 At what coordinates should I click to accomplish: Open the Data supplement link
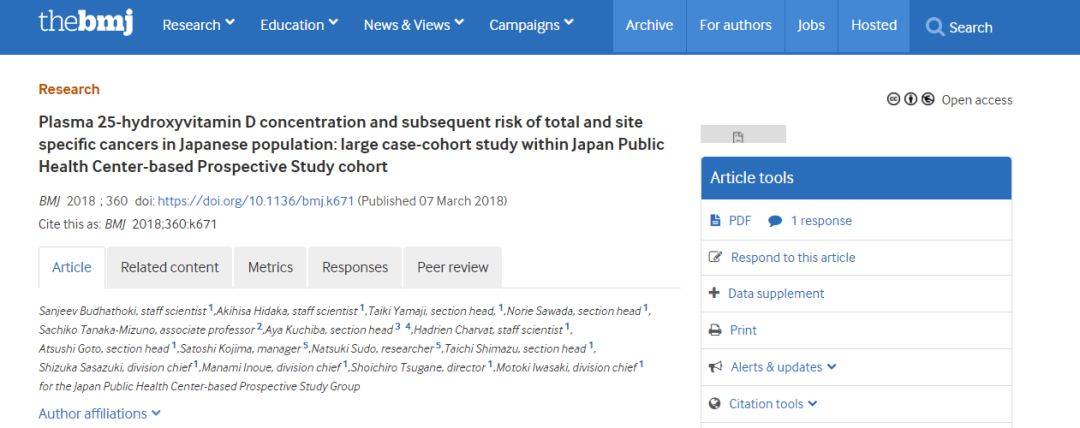776,294
